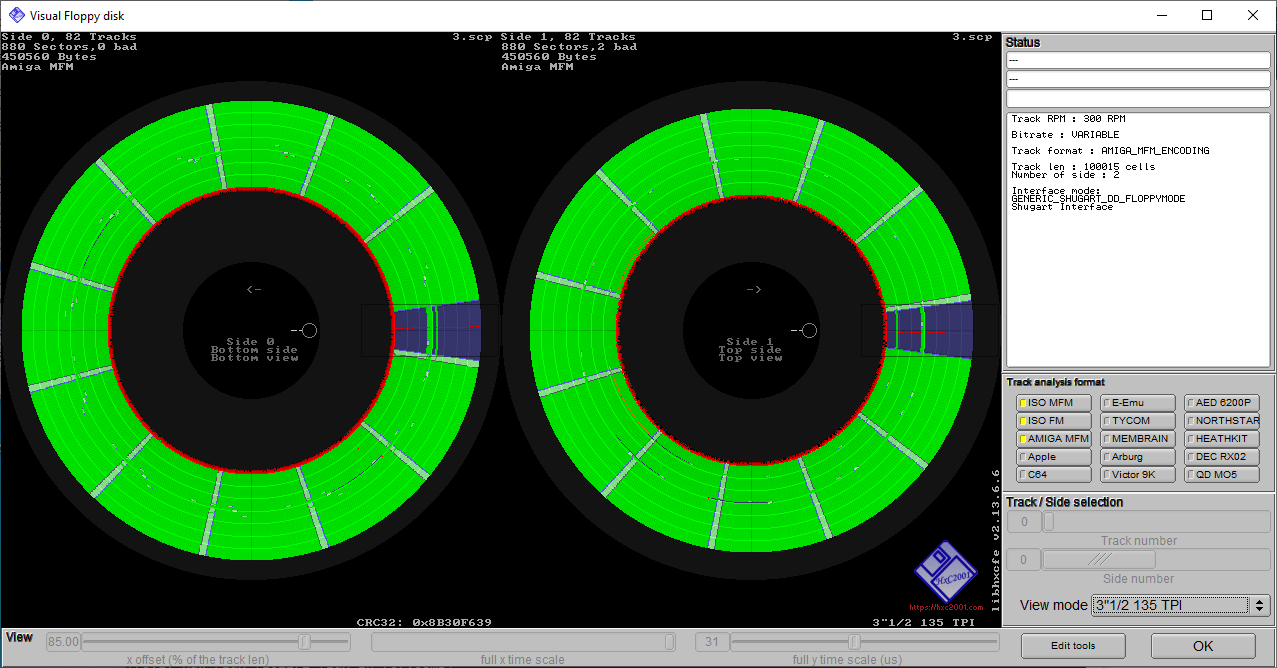The height and width of the screenshot is (668, 1277).
Task: Enable the HEATHKIT track format
Action: [1221, 439]
